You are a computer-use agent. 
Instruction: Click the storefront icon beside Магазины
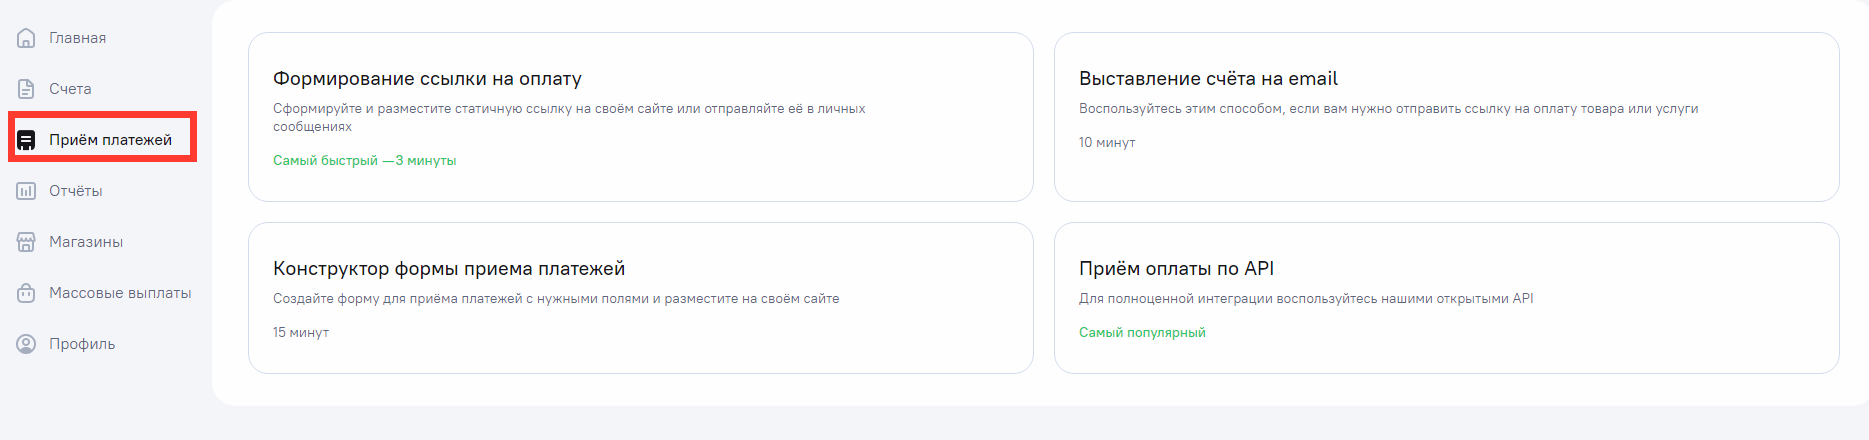pos(26,242)
